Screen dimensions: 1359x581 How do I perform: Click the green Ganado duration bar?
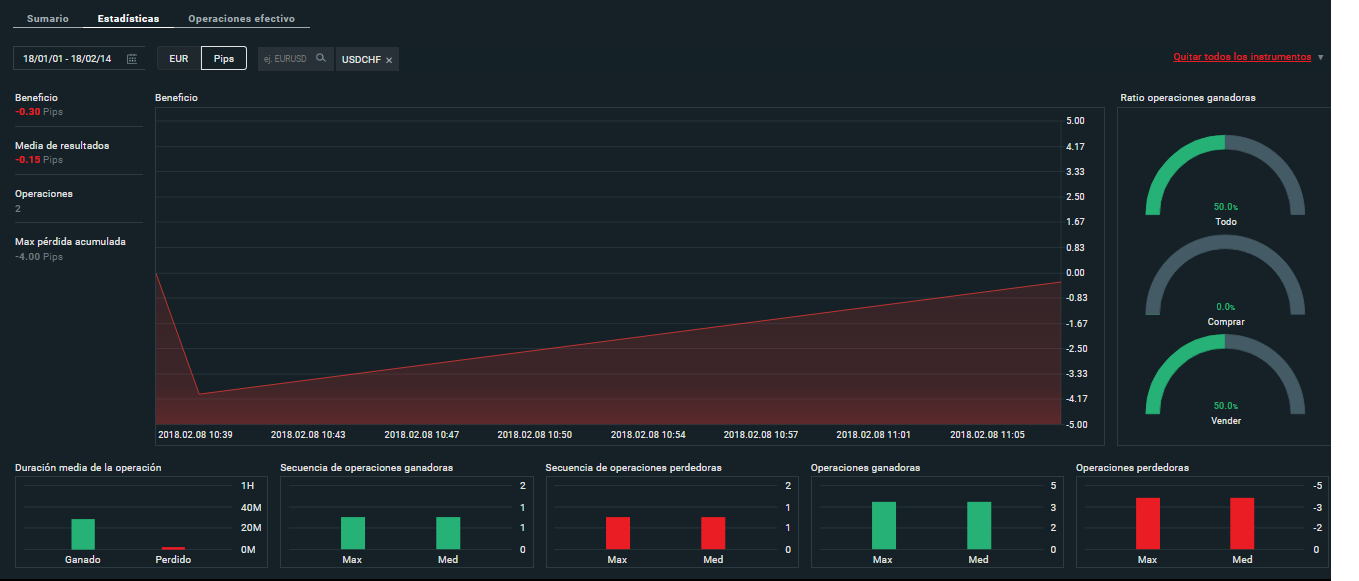pos(83,534)
